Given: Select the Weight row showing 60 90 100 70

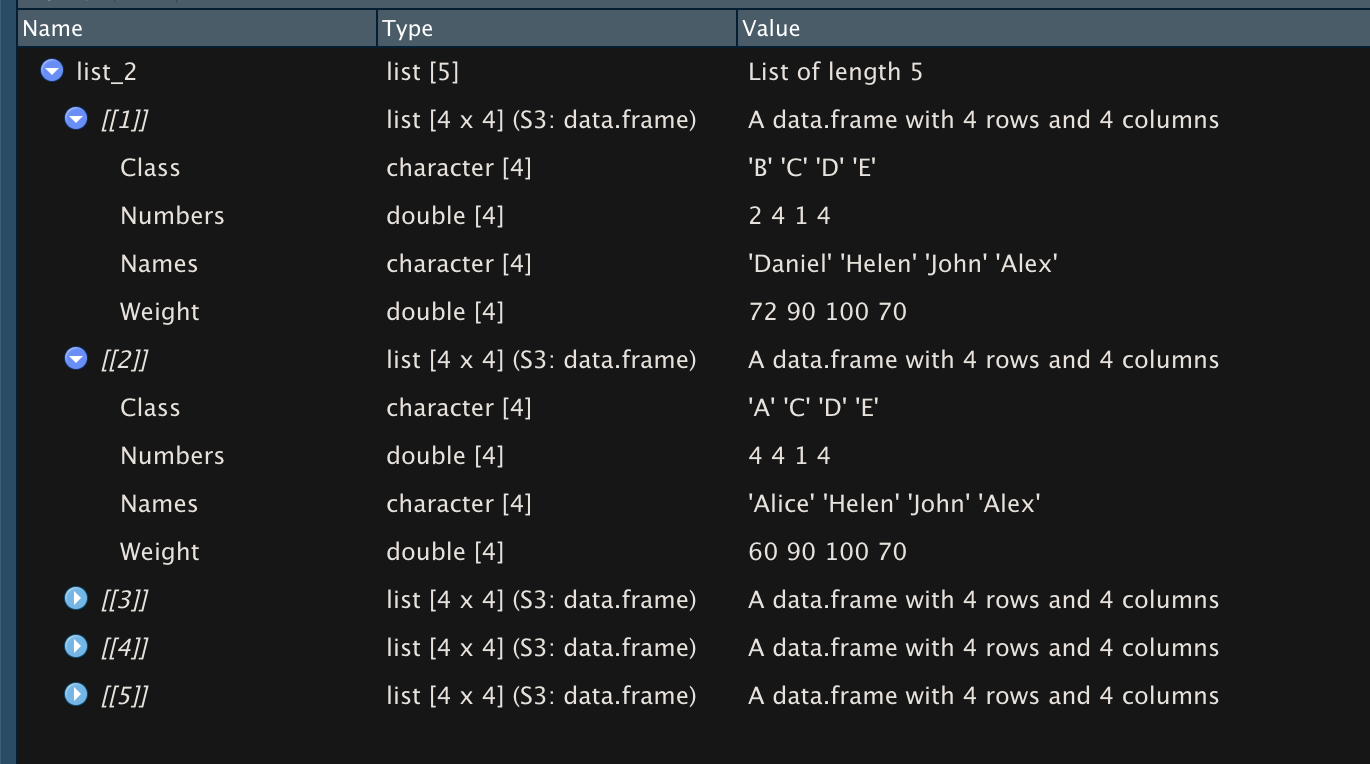Looking at the screenshot, I should tap(160, 552).
